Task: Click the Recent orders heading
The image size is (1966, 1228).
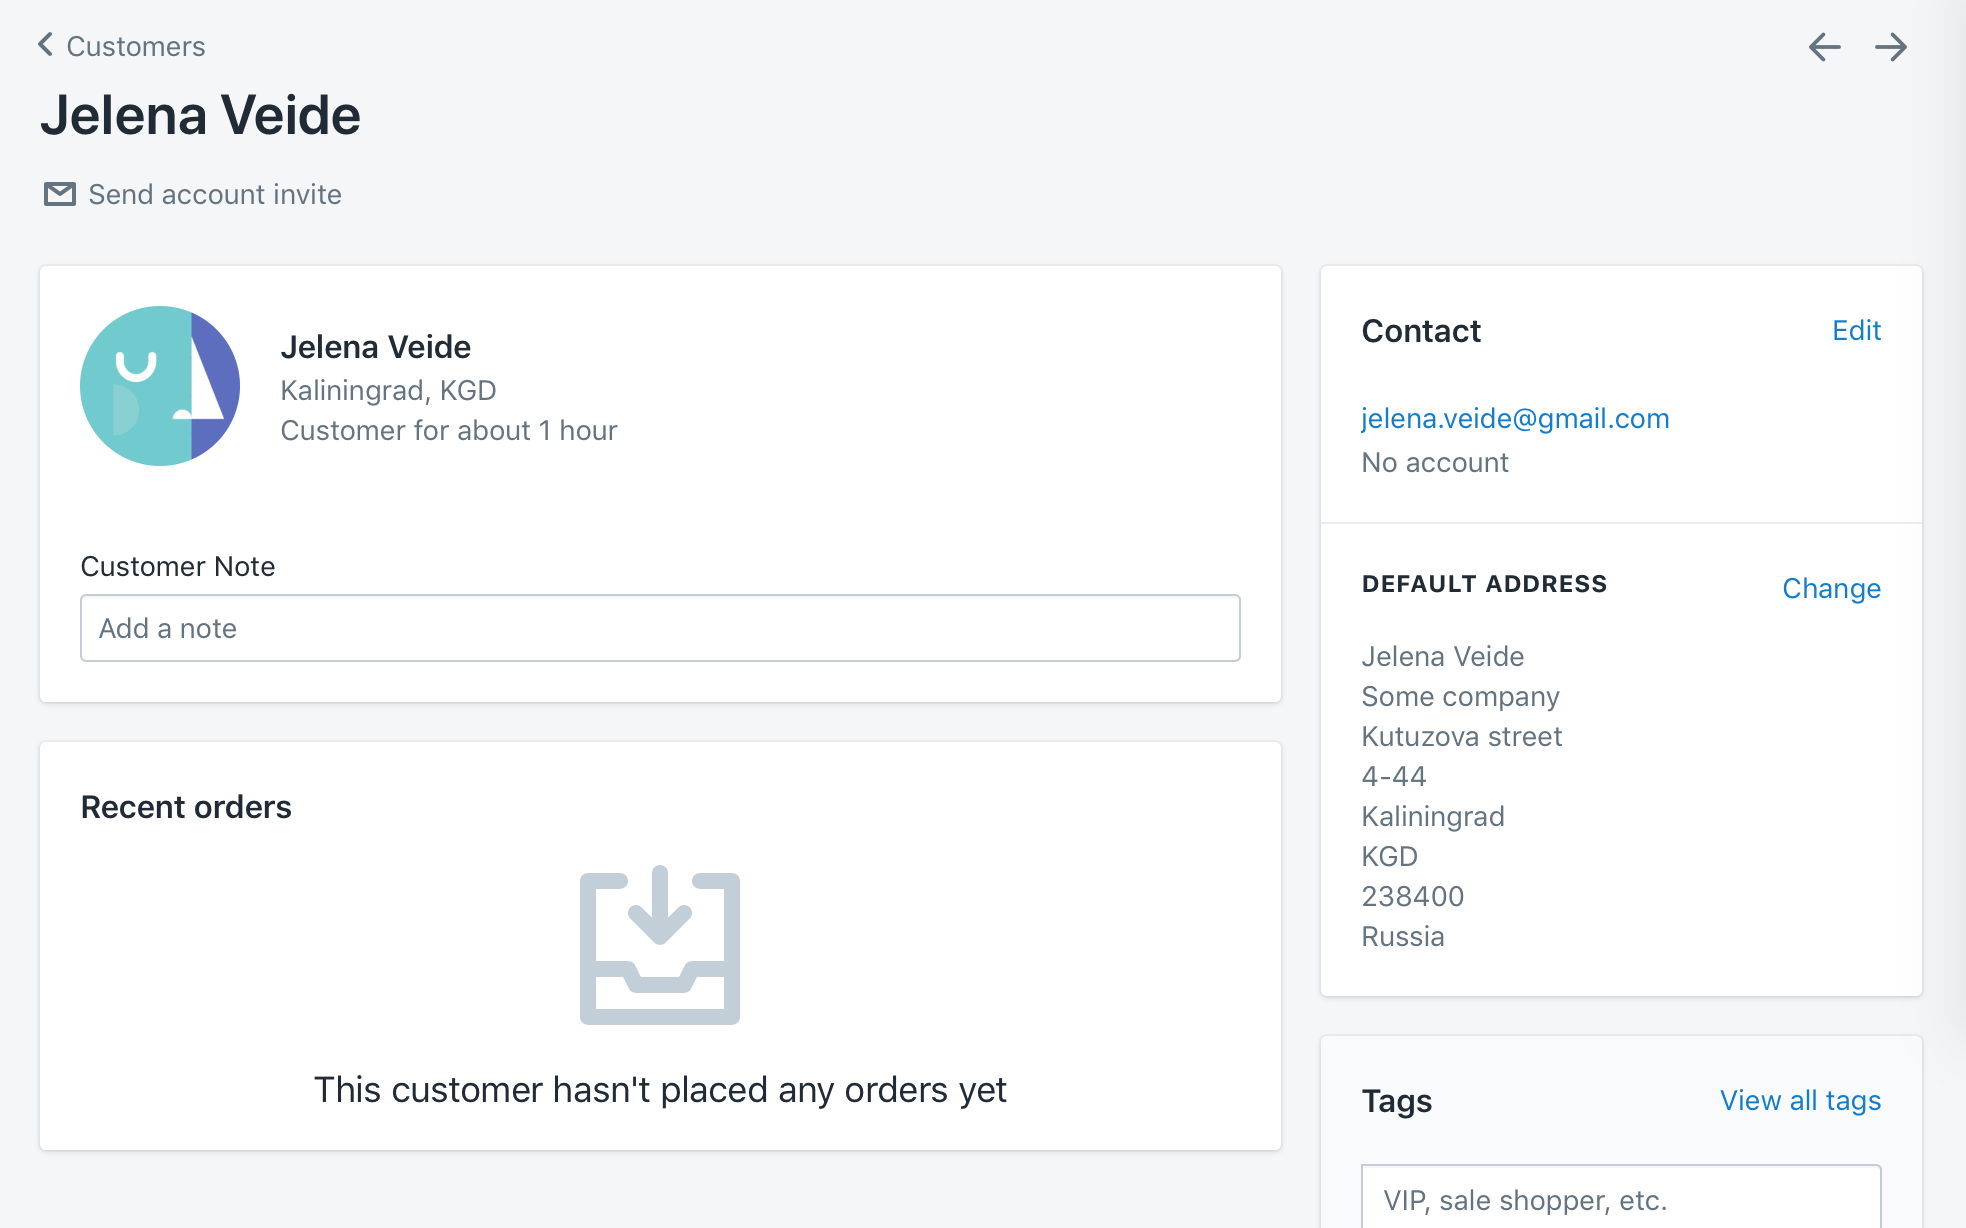Action: point(186,807)
